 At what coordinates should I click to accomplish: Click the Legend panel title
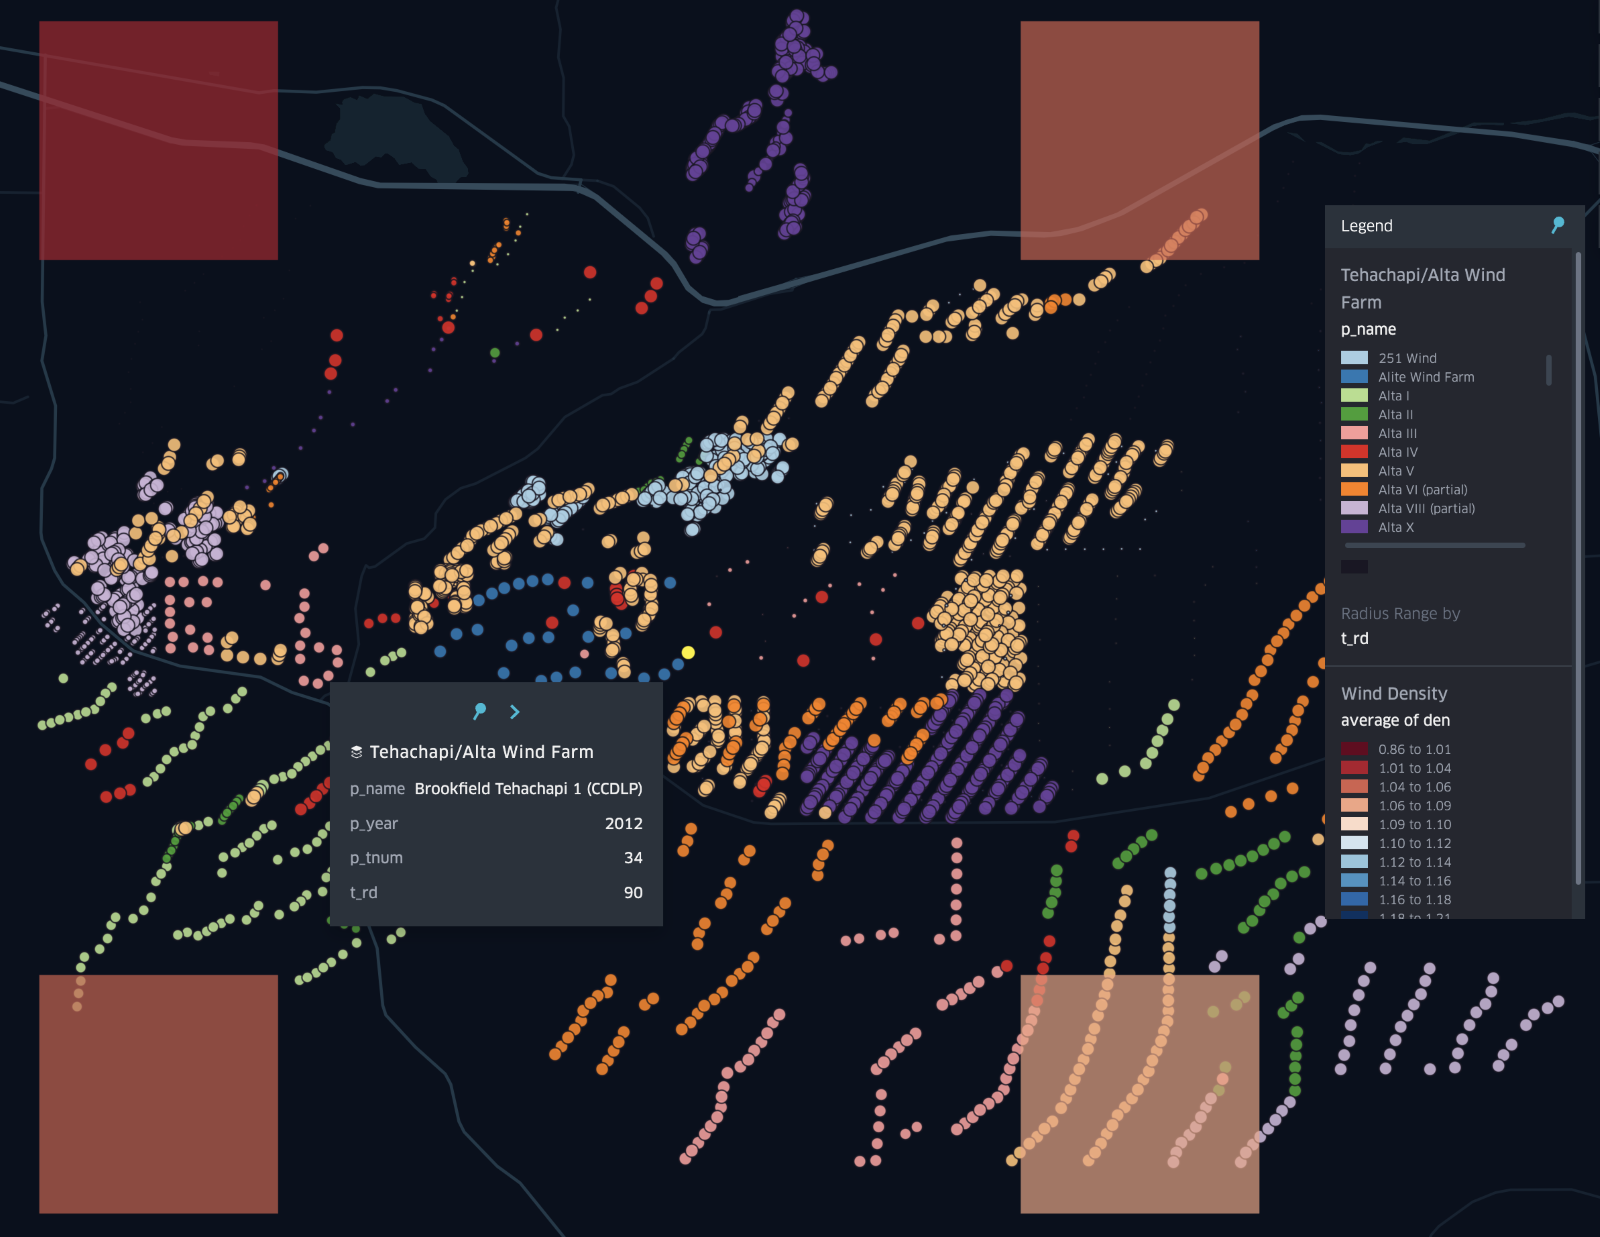point(1366,226)
